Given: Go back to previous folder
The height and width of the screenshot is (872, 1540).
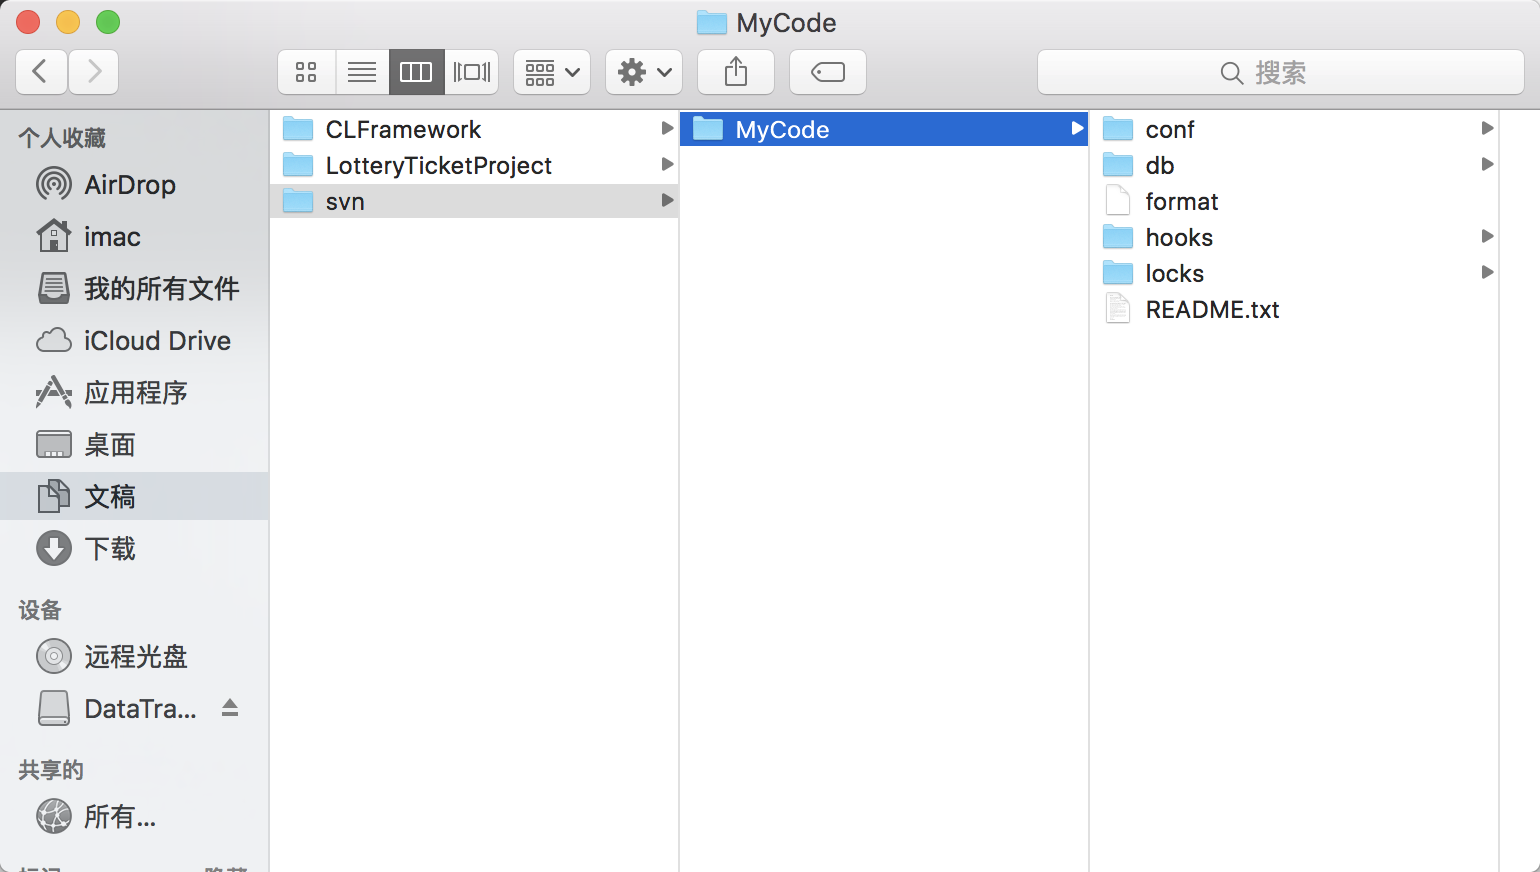Looking at the screenshot, I should click(41, 72).
